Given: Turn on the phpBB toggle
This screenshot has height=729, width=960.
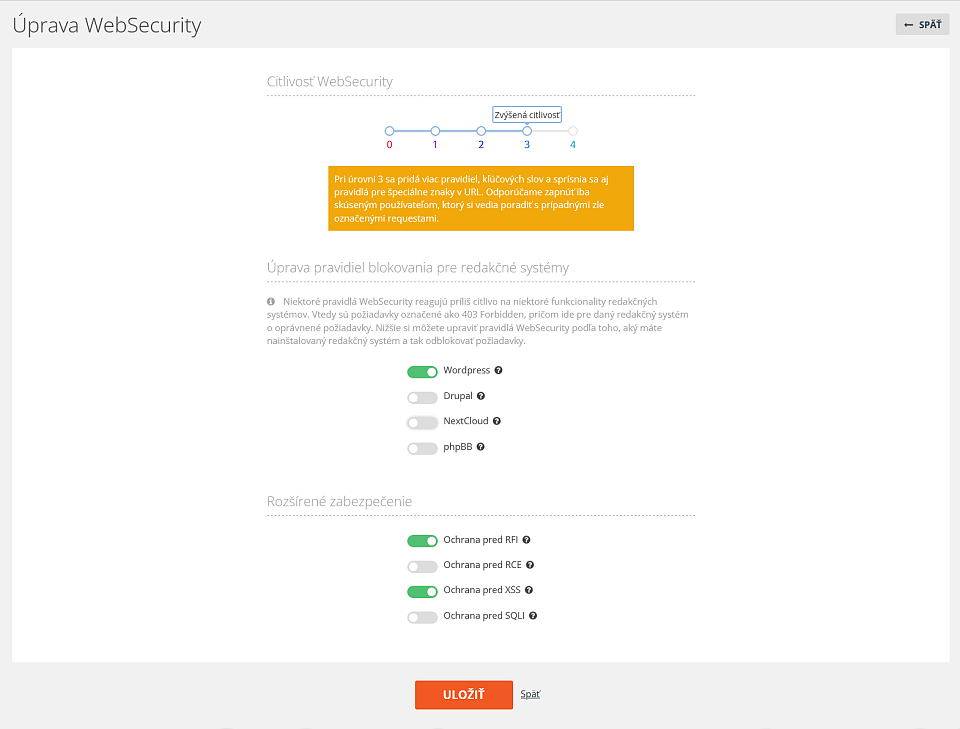Looking at the screenshot, I should tap(422, 448).
